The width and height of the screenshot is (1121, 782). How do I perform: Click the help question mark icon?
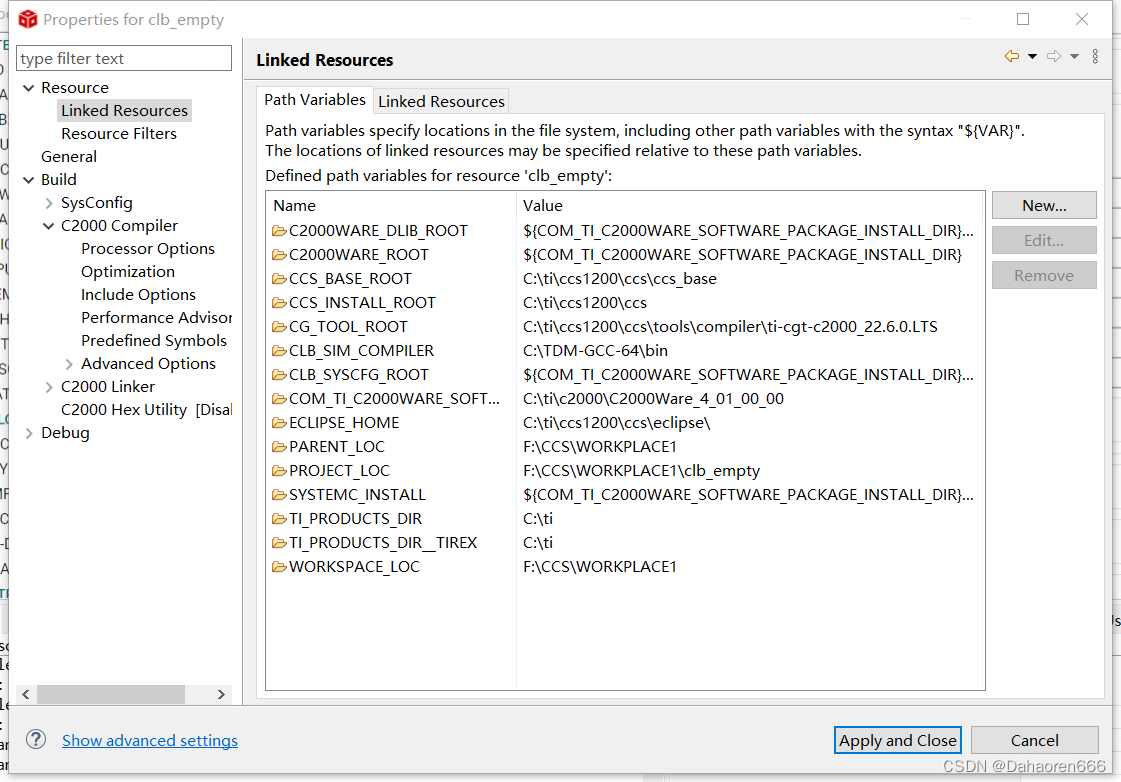pyautogui.click(x=36, y=739)
